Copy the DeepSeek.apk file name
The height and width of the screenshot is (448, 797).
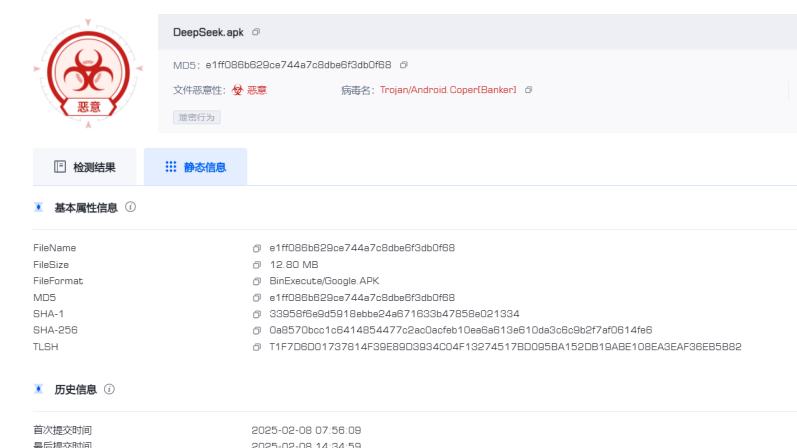pos(256,32)
